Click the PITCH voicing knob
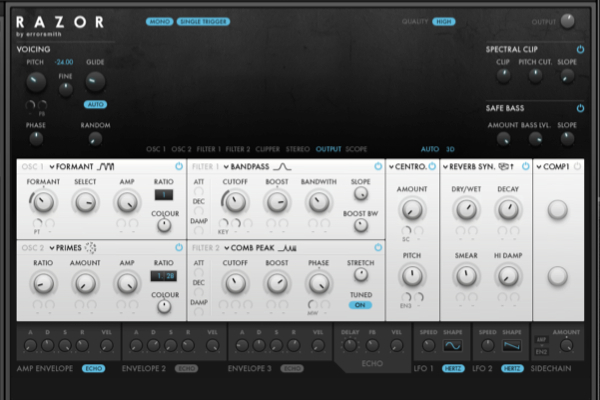The image size is (600, 400). coord(36,82)
